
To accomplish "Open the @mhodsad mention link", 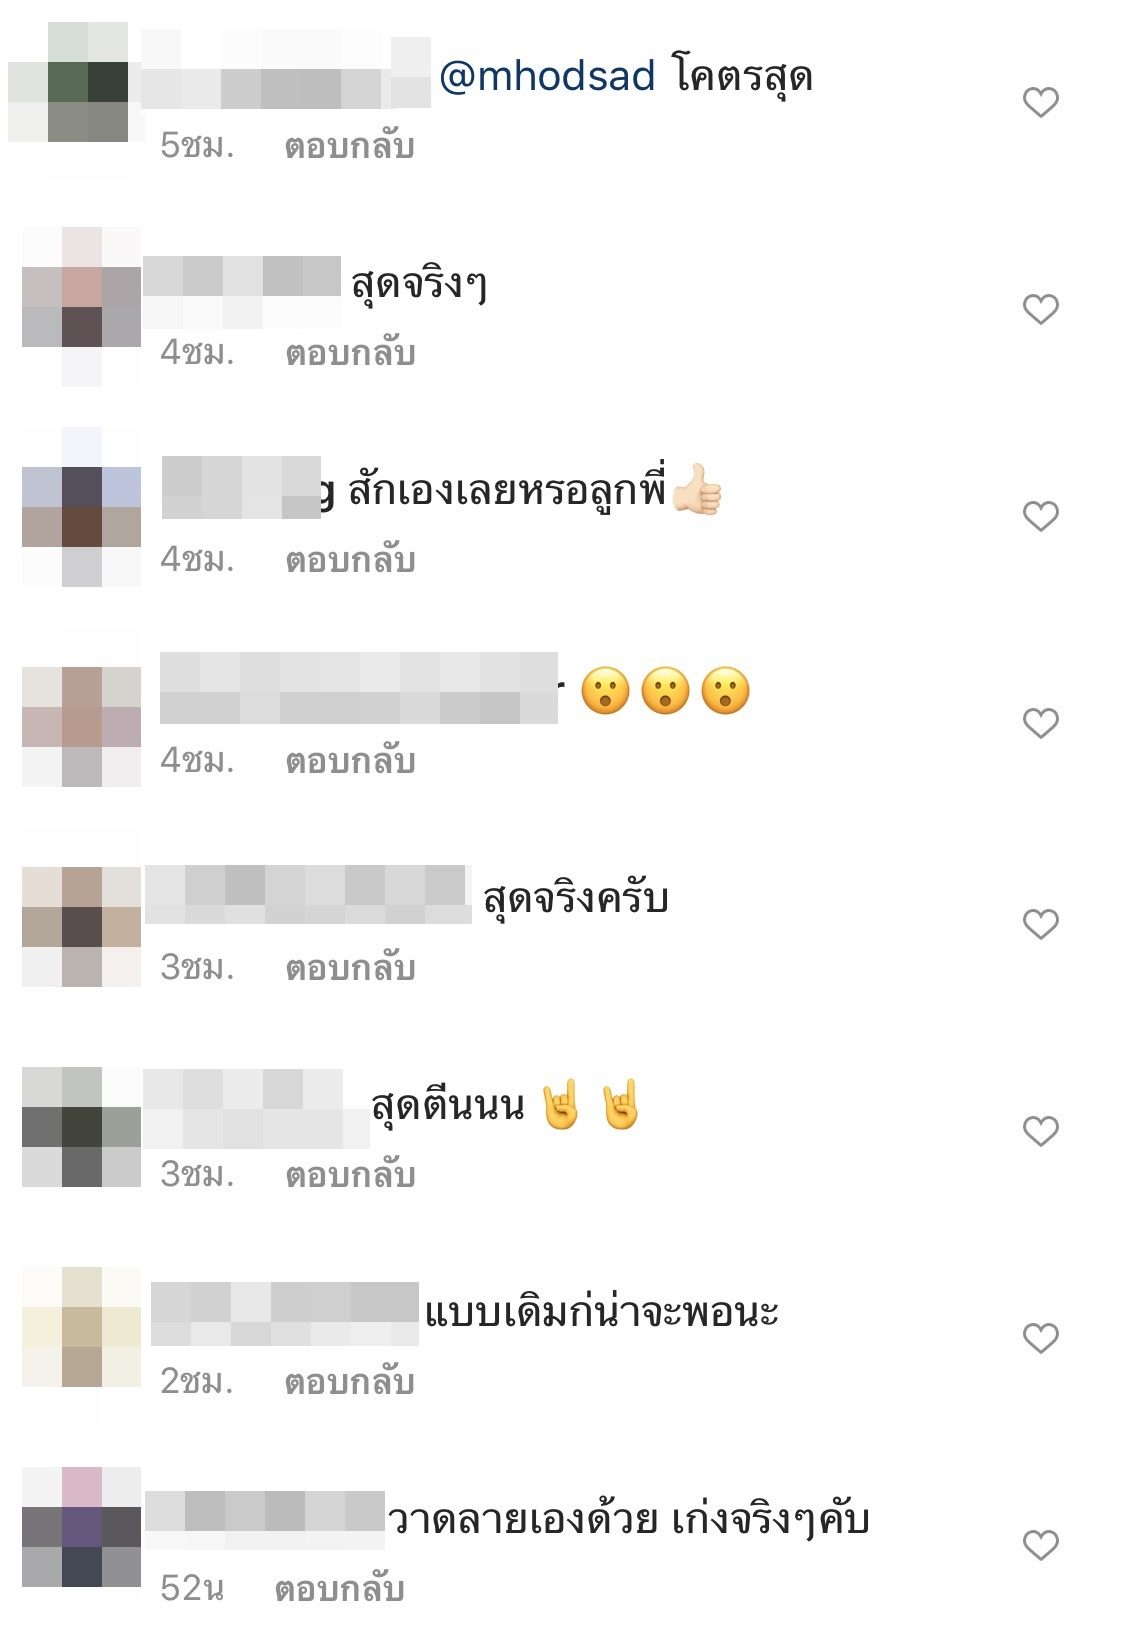I will pyautogui.click(x=547, y=76).
